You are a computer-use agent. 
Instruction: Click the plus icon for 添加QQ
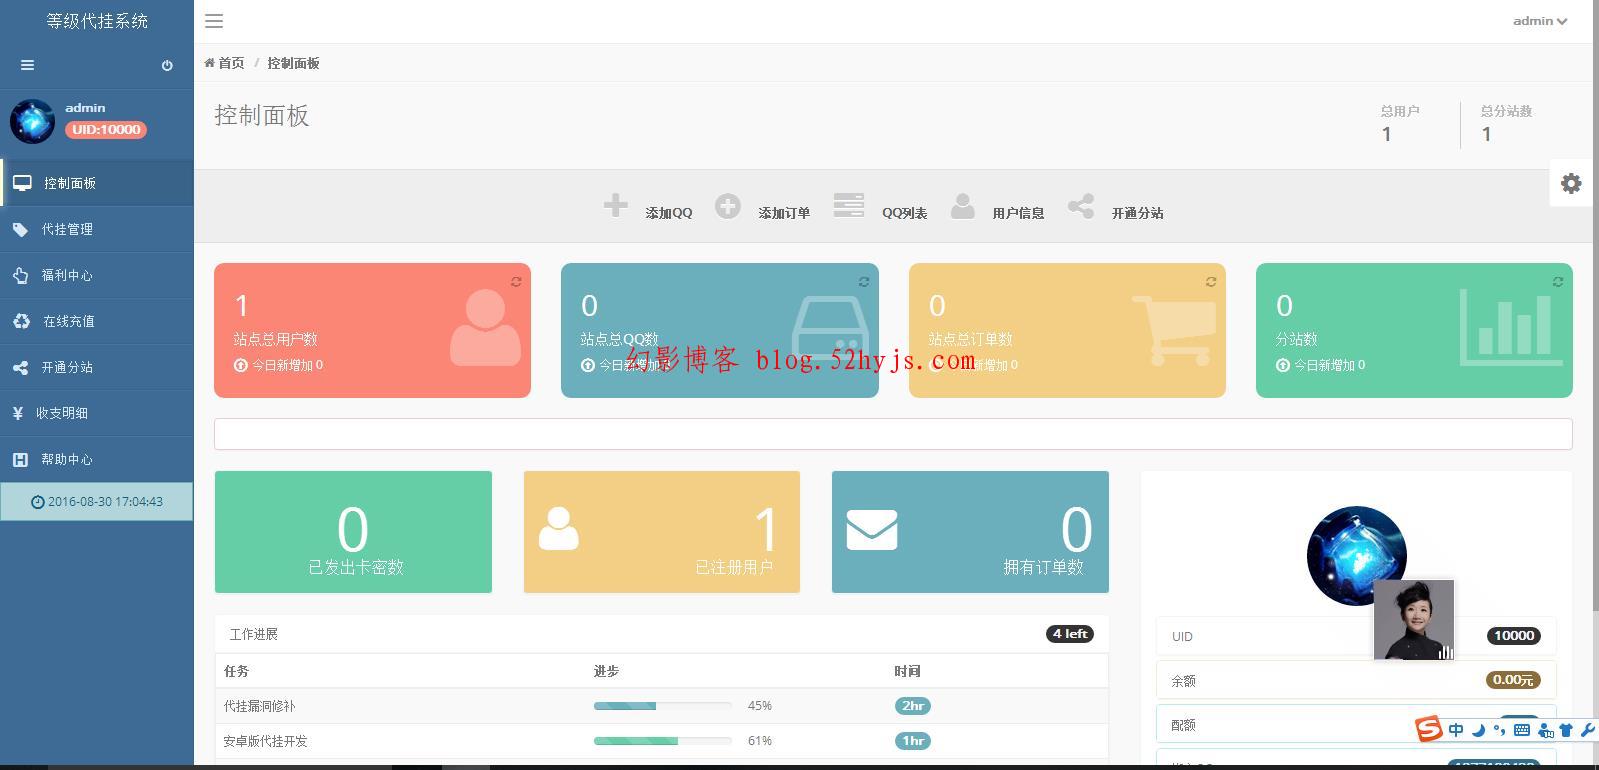click(615, 206)
